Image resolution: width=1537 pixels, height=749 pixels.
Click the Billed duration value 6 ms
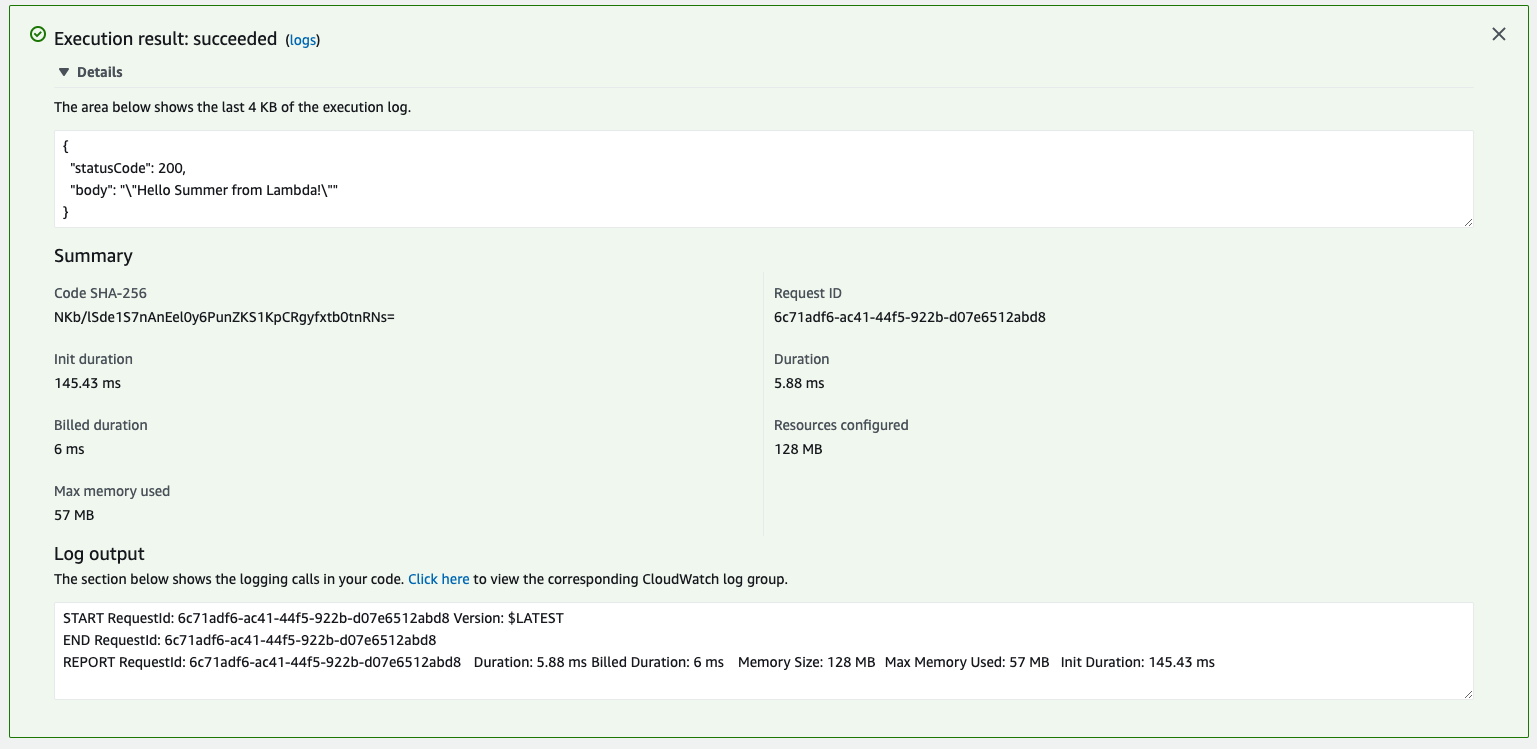[69, 449]
